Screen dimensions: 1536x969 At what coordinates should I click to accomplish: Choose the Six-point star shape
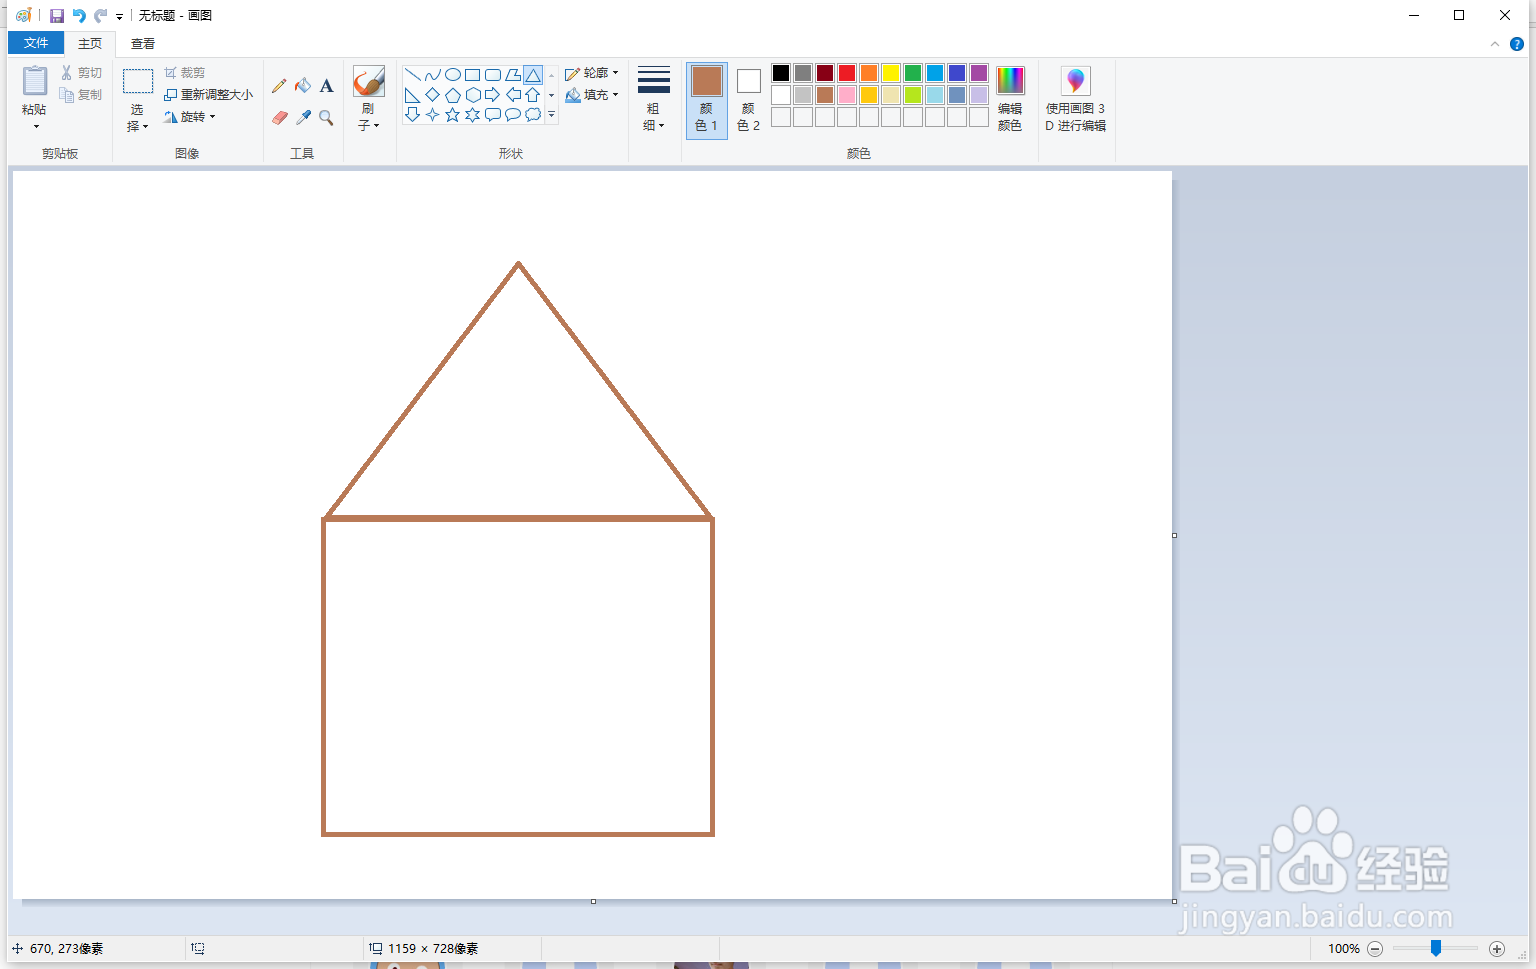(x=472, y=115)
